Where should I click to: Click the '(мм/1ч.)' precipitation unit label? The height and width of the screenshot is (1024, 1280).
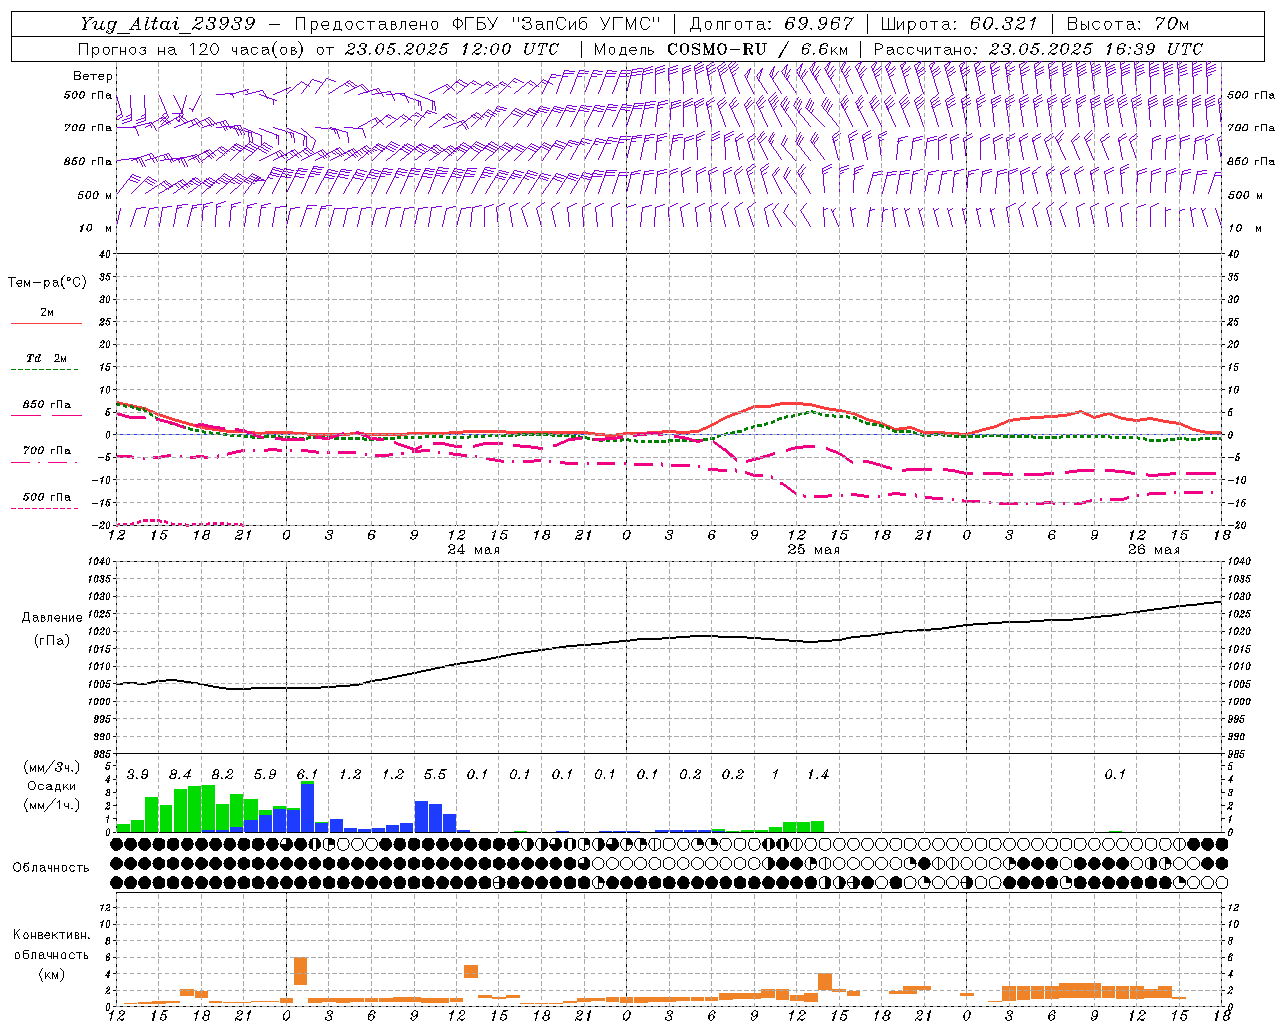(x=52, y=805)
